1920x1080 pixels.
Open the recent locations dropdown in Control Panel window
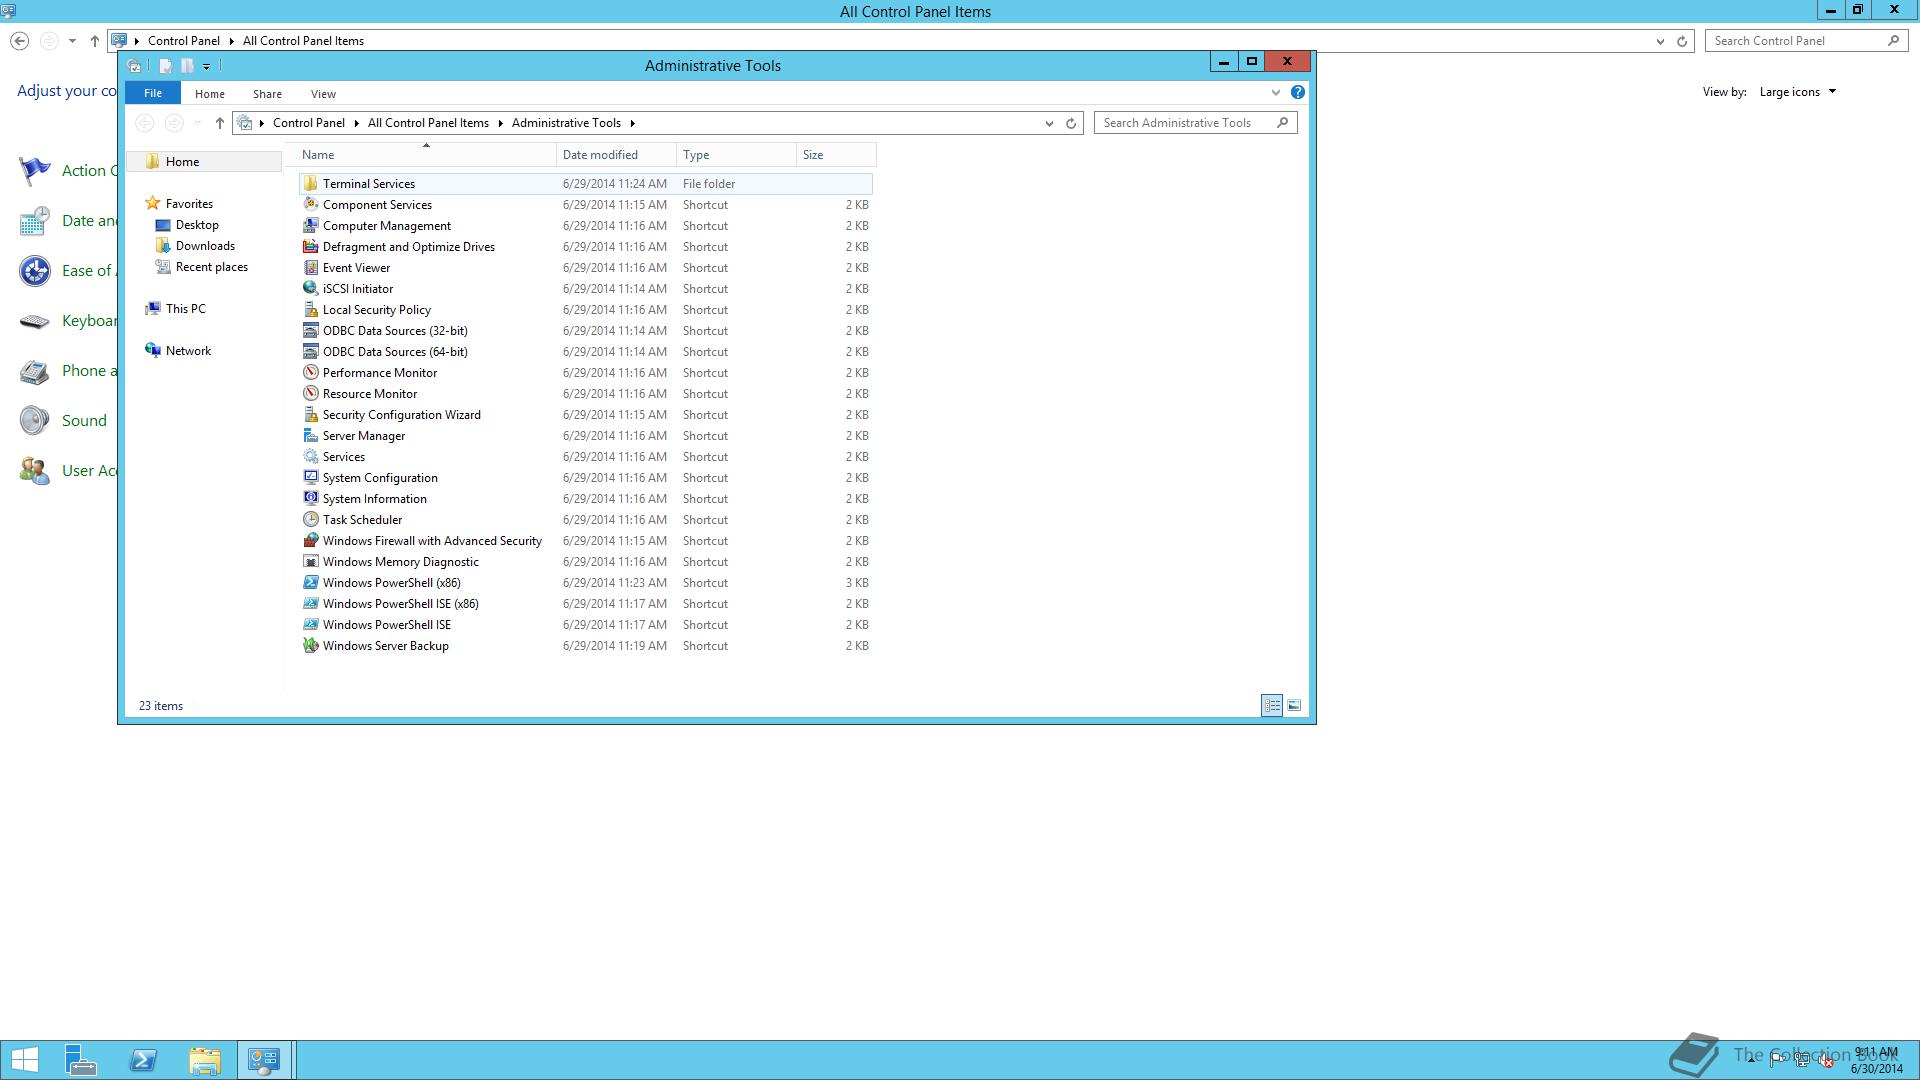pyautogui.click(x=72, y=41)
